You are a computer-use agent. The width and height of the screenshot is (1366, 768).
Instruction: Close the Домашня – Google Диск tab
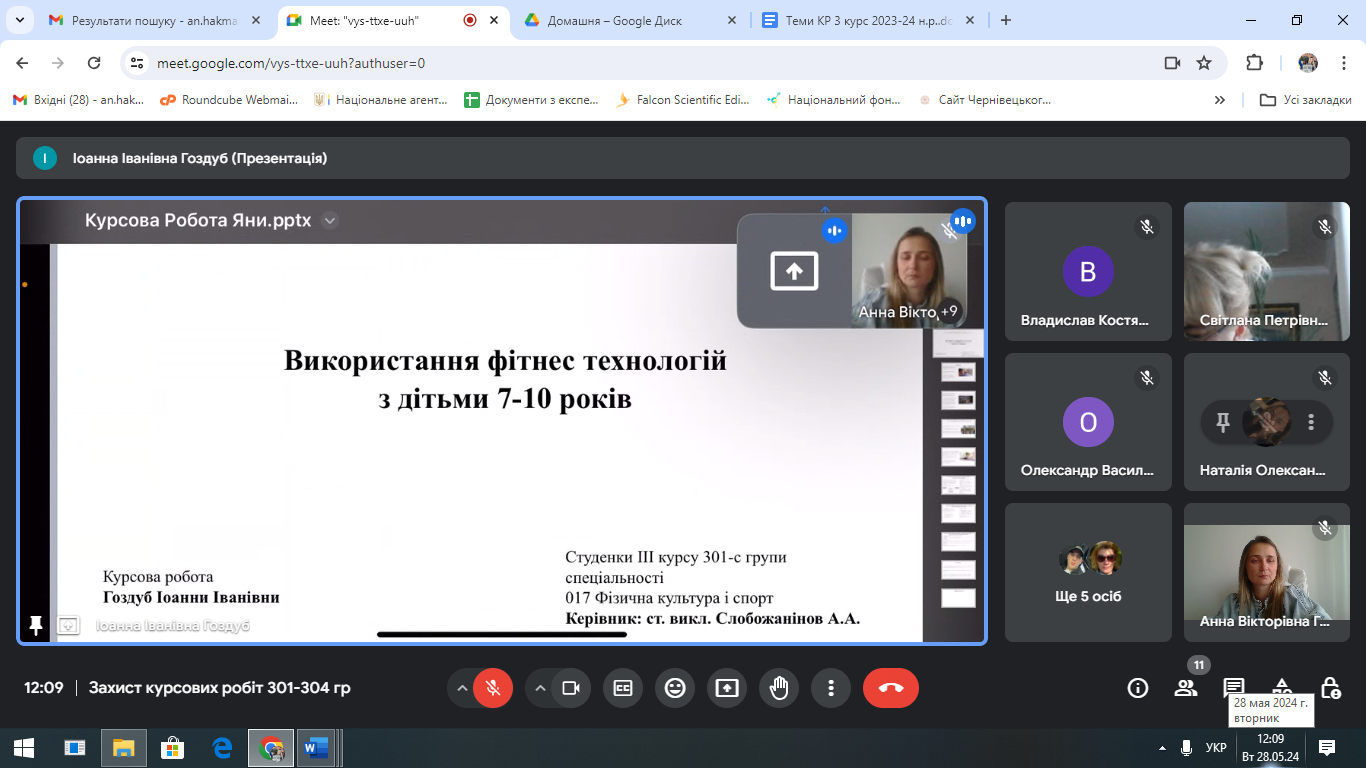coord(731,20)
